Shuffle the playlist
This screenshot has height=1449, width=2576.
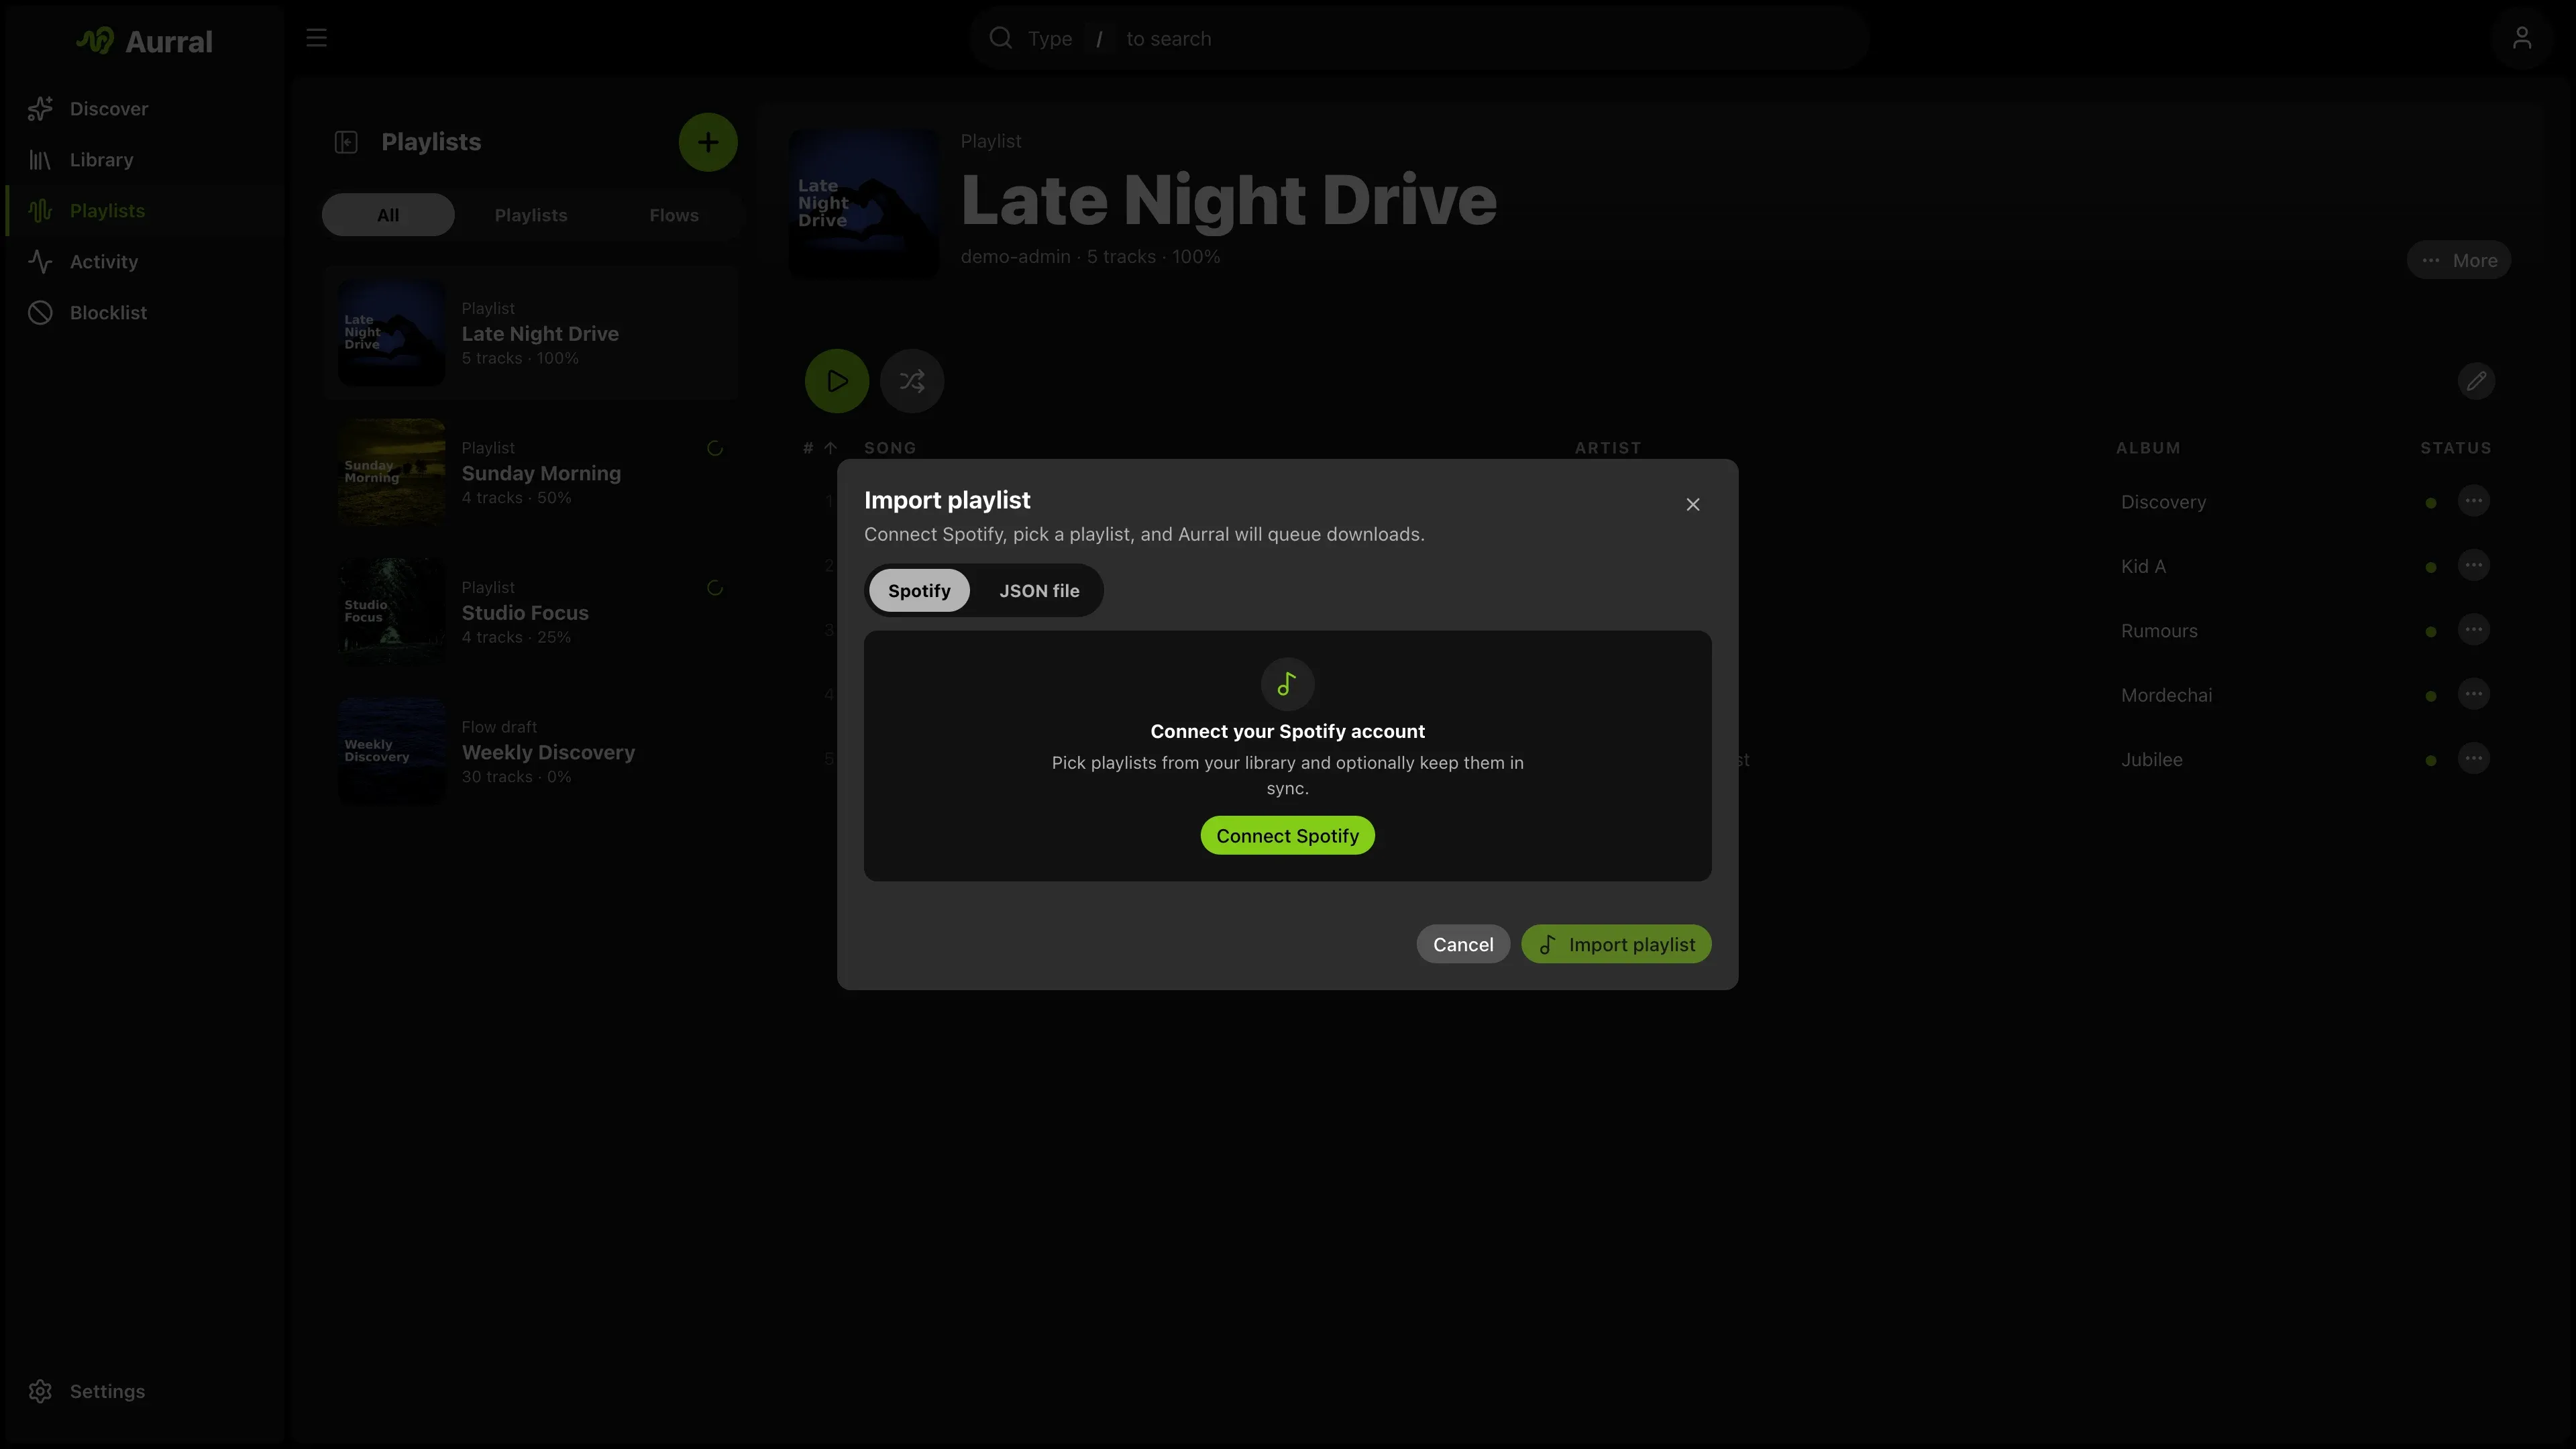pyautogui.click(x=912, y=381)
